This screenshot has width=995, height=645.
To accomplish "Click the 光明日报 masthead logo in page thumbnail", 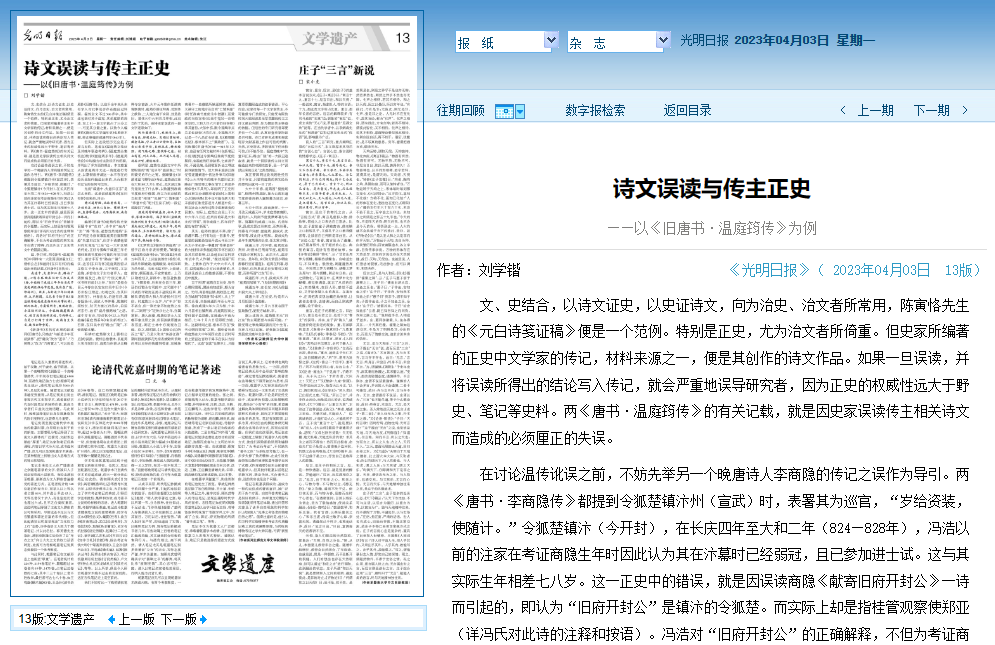I will tap(43, 36).
